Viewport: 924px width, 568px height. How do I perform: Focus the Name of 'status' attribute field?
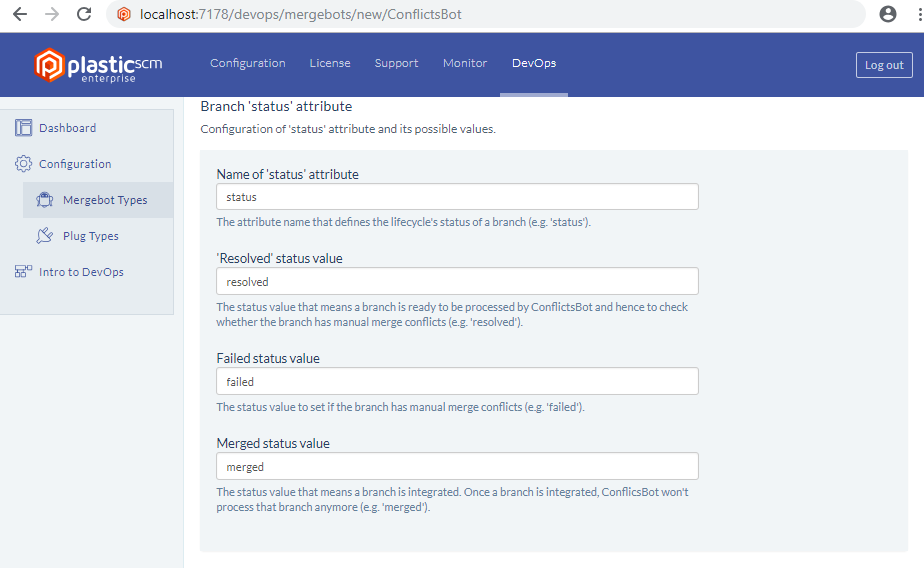(457, 197)
